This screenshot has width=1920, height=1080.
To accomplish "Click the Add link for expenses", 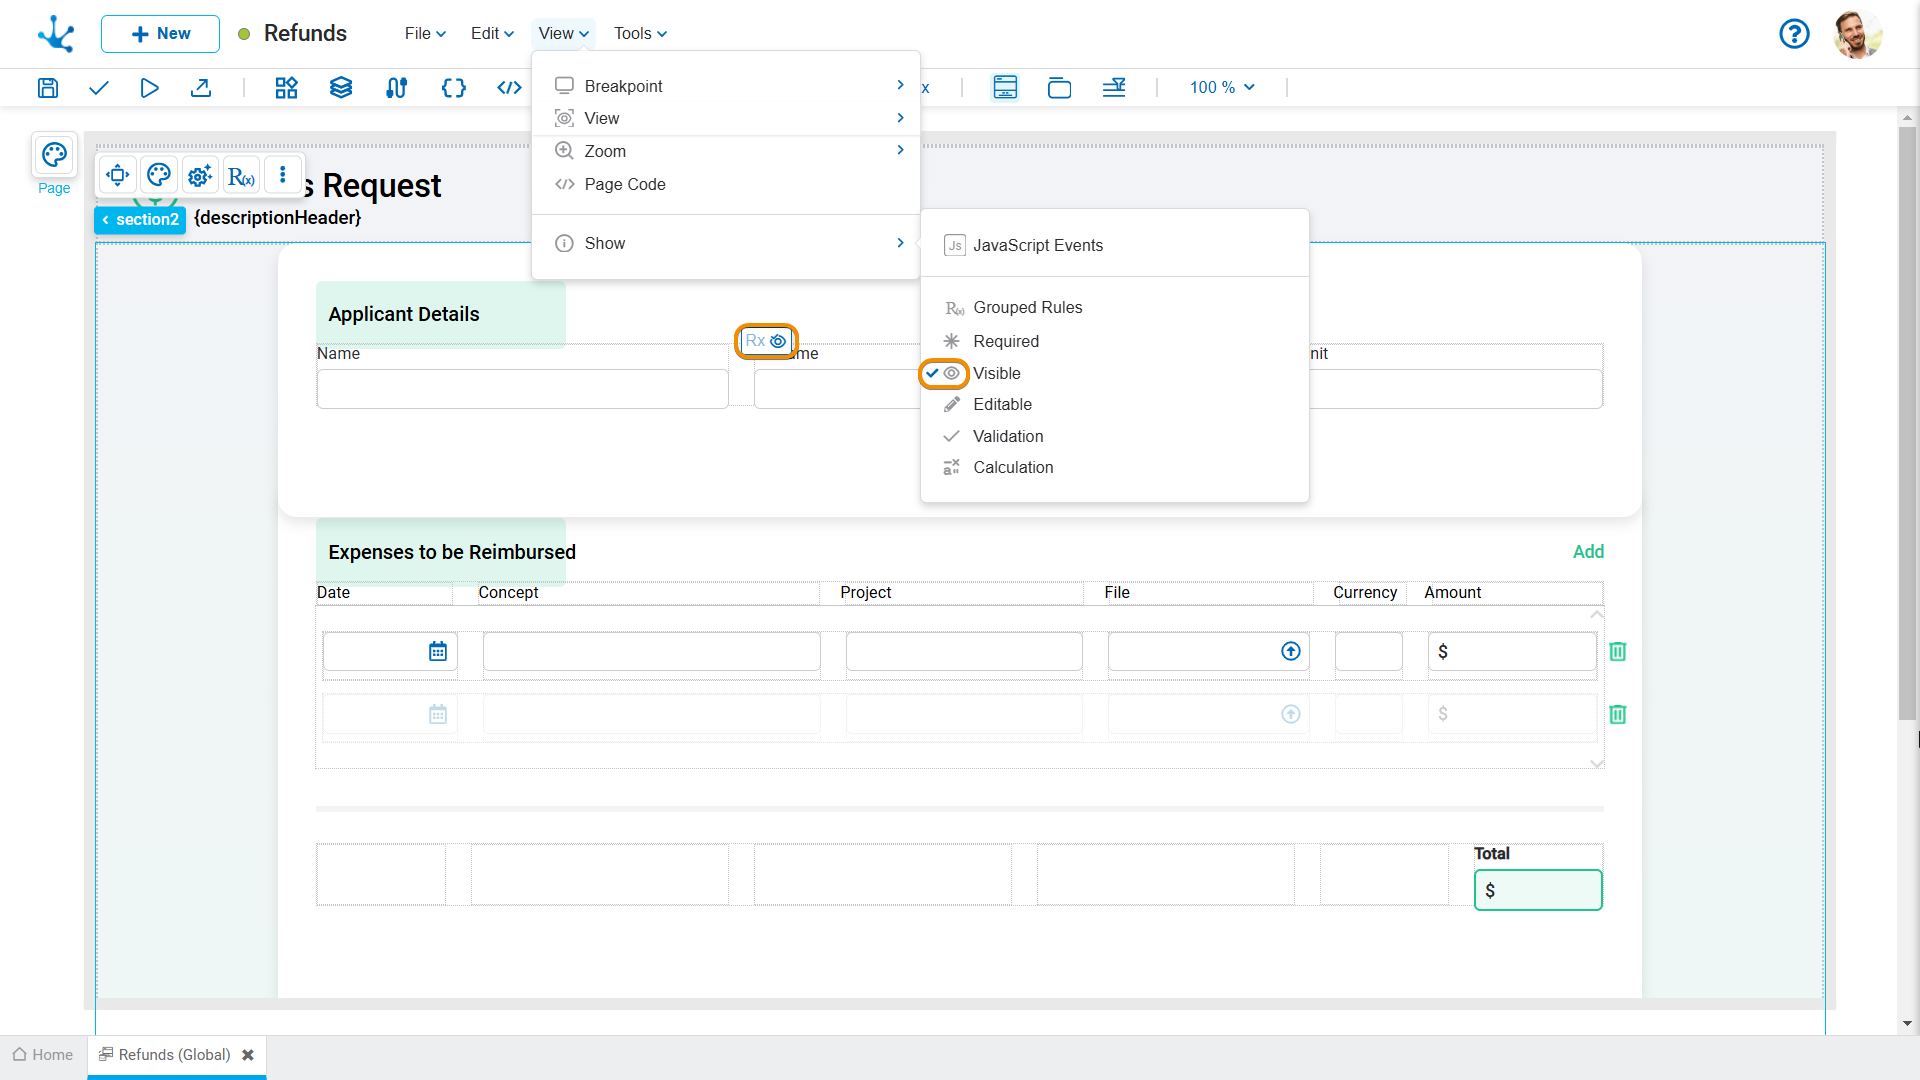I will [x=1587, y=552].
